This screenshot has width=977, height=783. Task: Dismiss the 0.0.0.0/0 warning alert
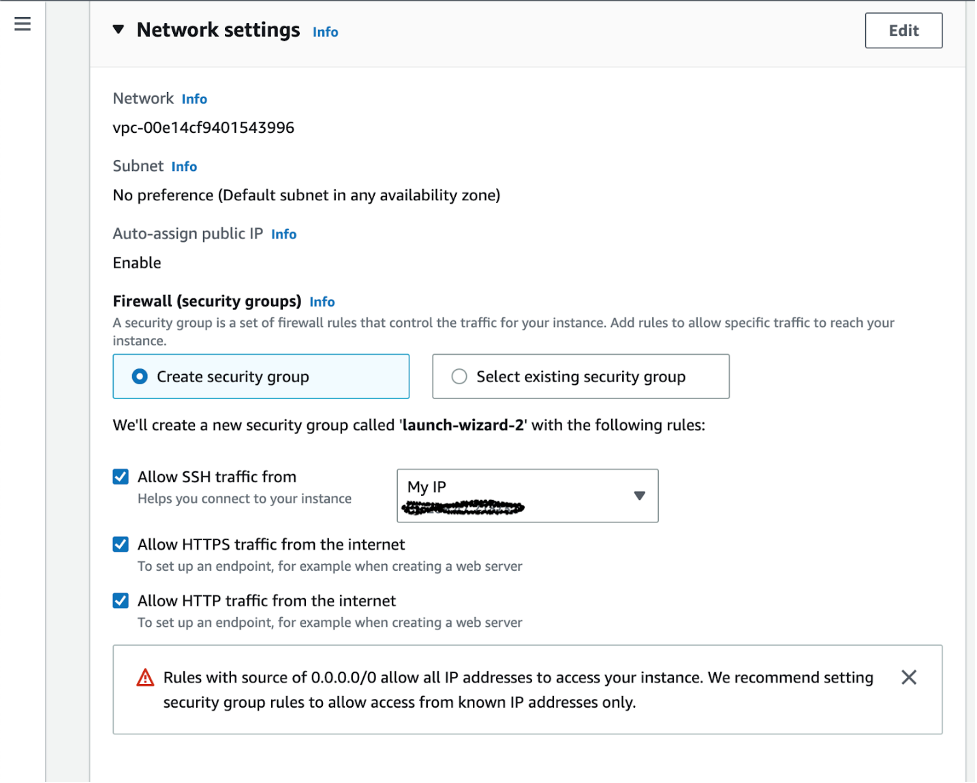tap(908, 677)
